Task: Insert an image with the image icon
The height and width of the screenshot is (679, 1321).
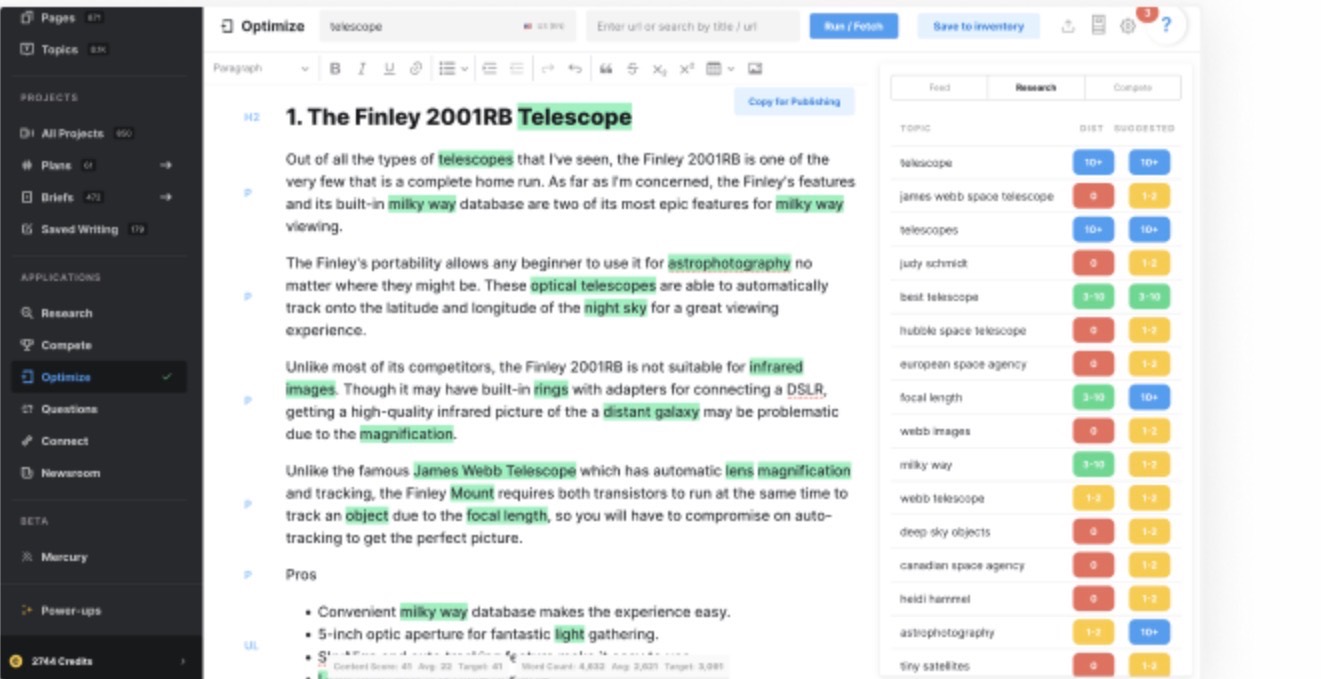Action: pos(755,69)
